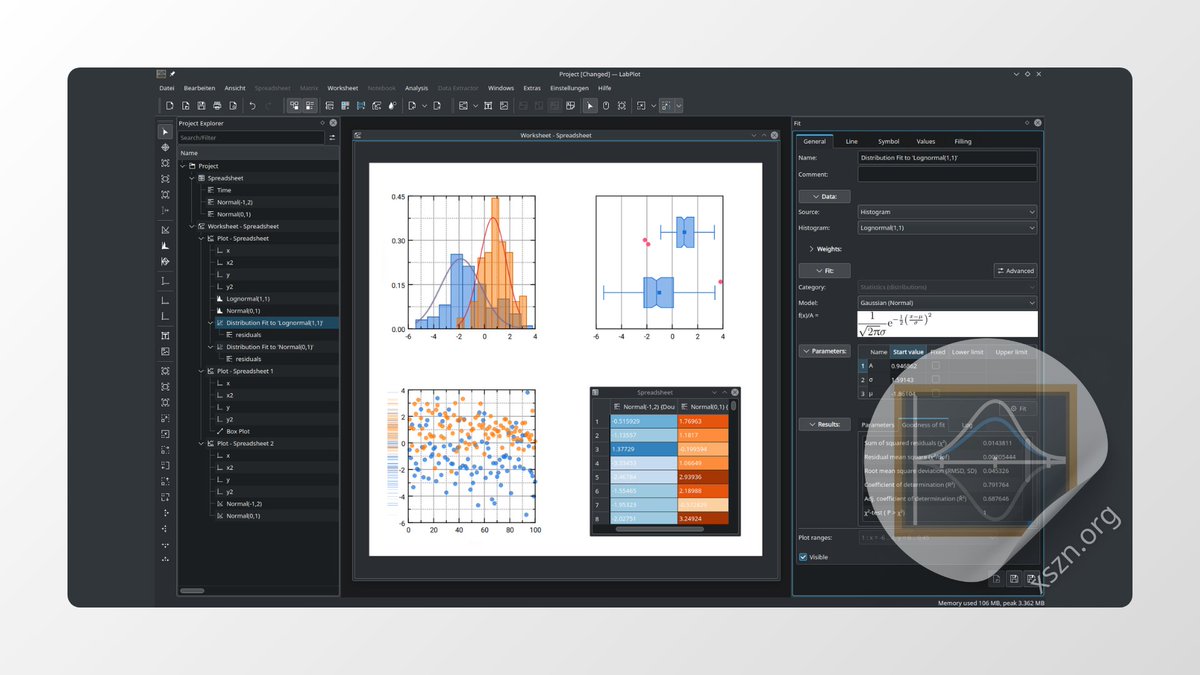Click the Open project toolbar icon

coord(184,105)
